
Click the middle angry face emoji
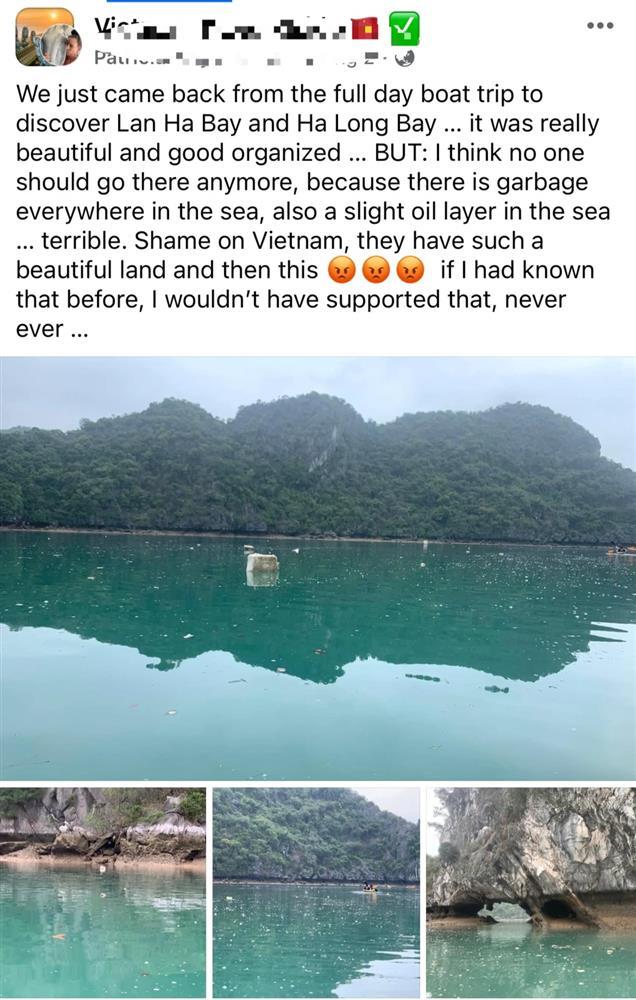point(376,270)
